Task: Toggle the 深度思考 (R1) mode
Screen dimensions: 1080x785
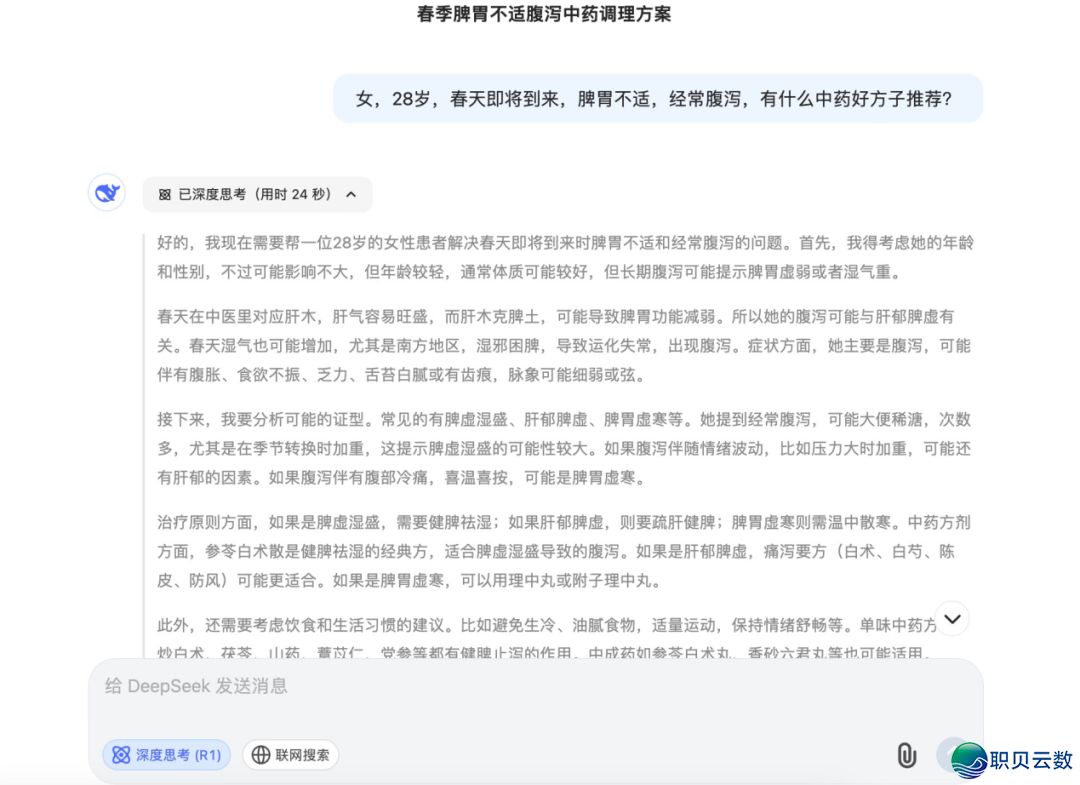Action: (167, 755)
